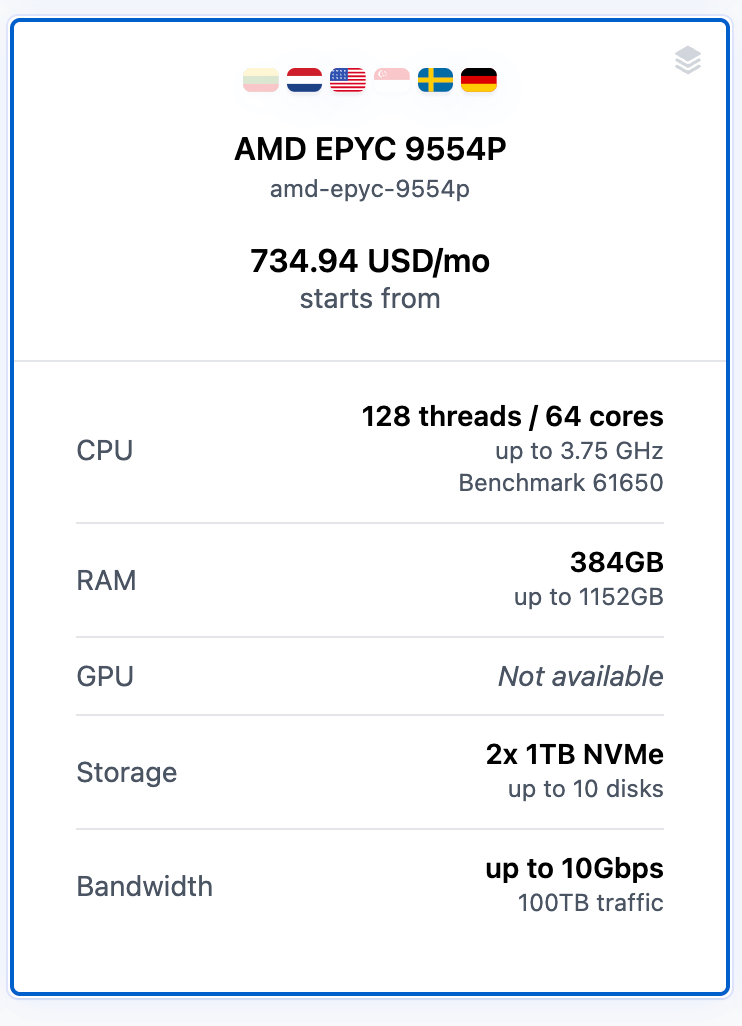Click the Benchmark 61650 score
The width and height of the screenshot is (742, 1026).
coord(560,484)
